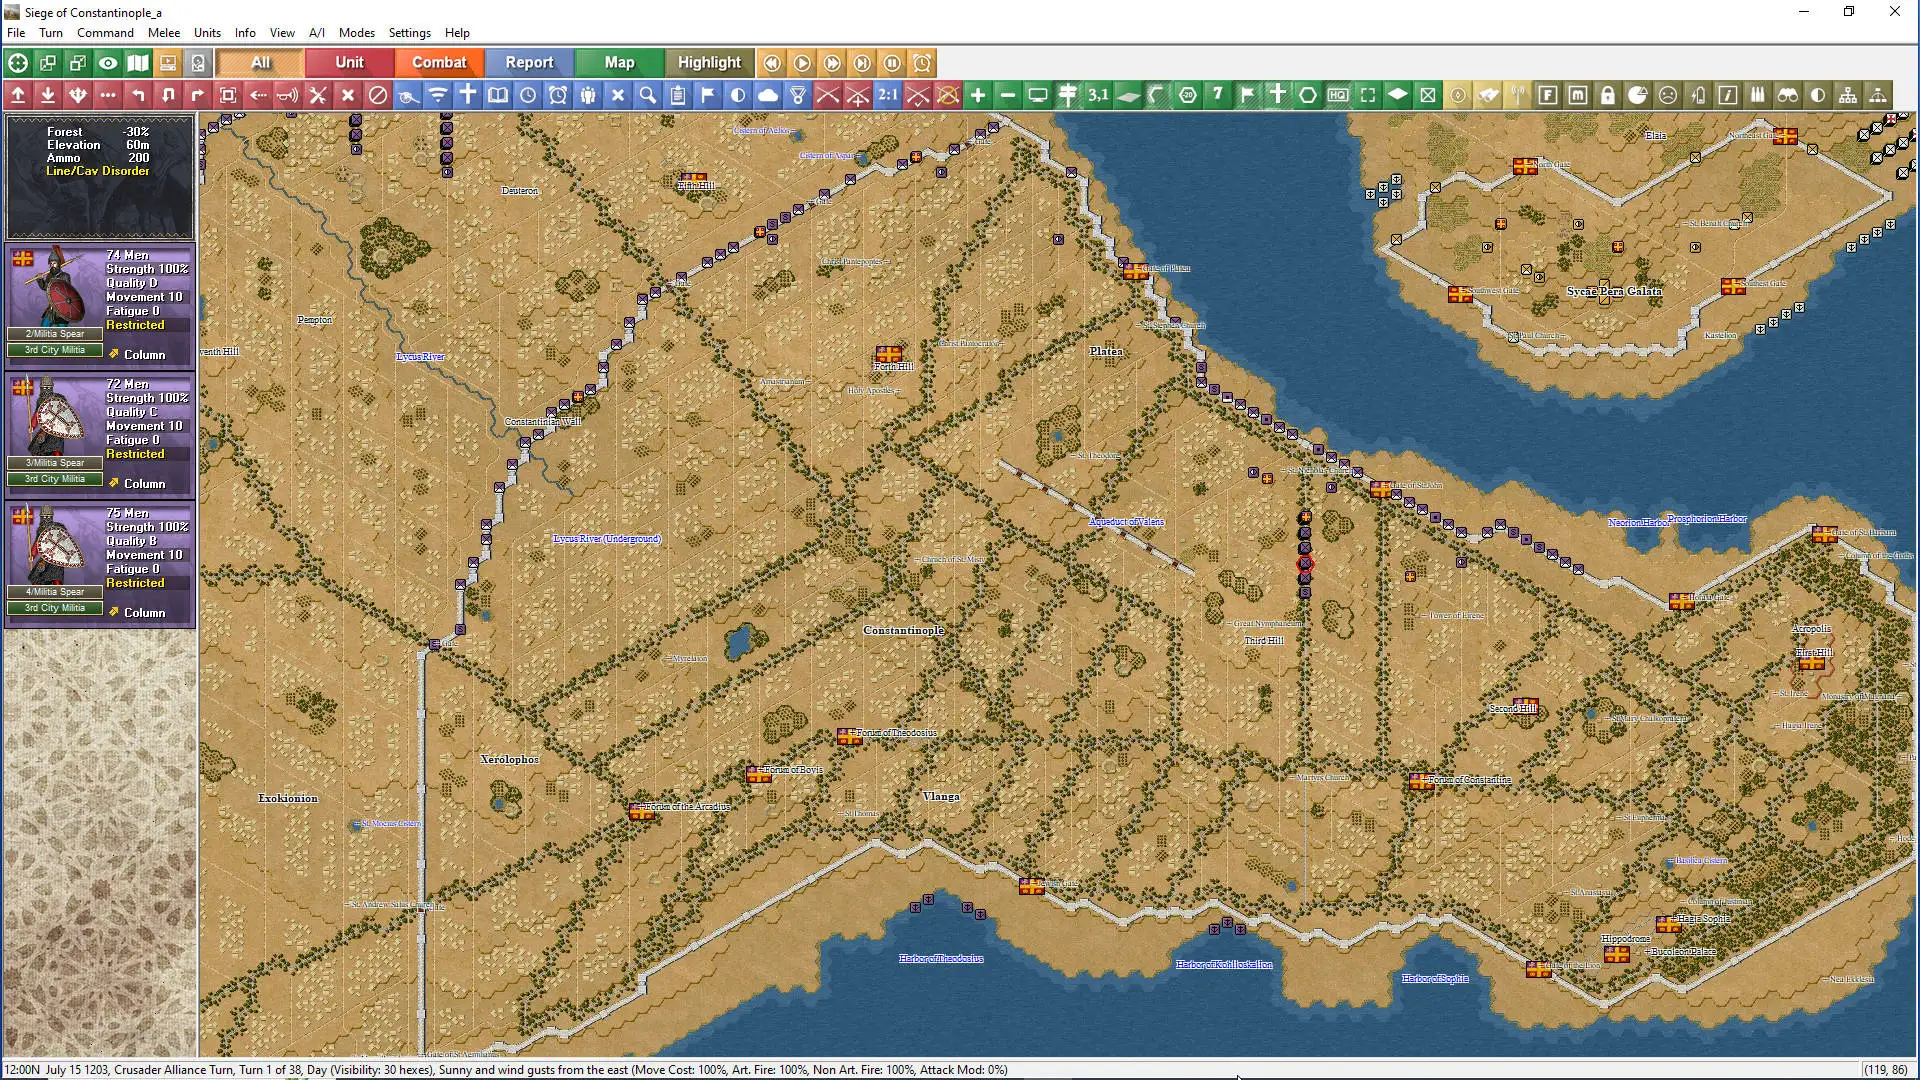The height and width of the screenshot is (1080, 1920).
Task: Toggle the padlock lock icon
Action: click(x=1609, y=95)
